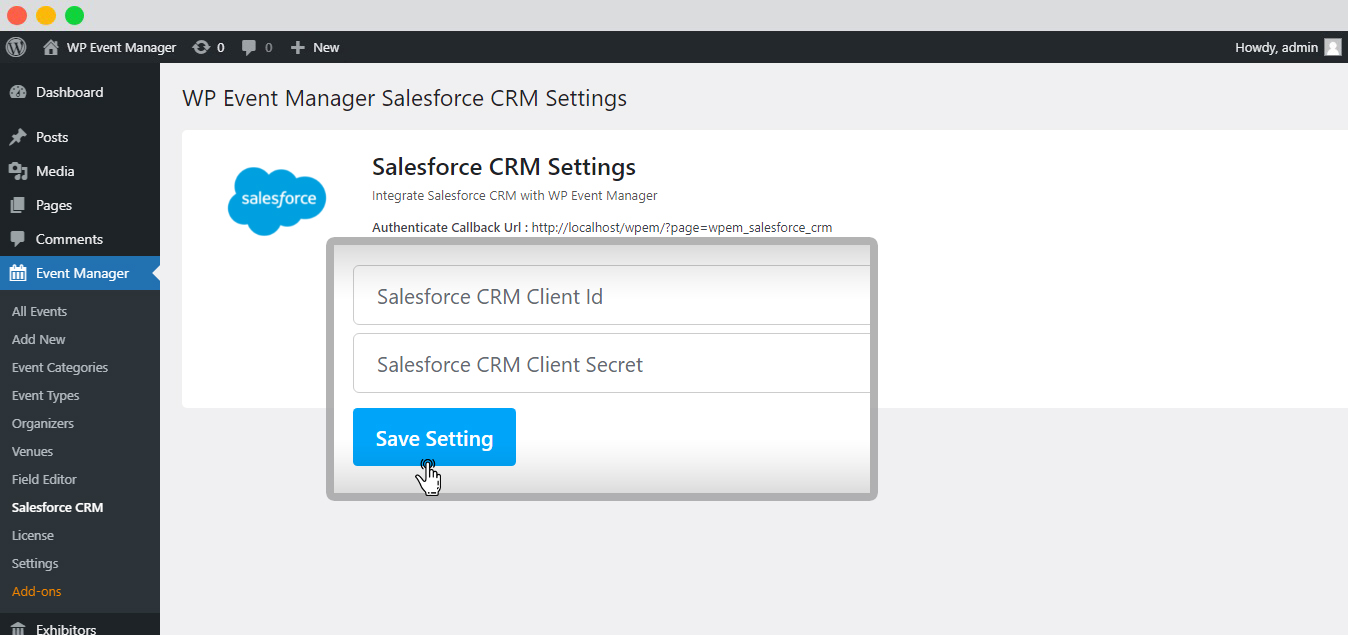Click the WordPress logo icon
Screen dimensions: 1348x635
point(16,47)
